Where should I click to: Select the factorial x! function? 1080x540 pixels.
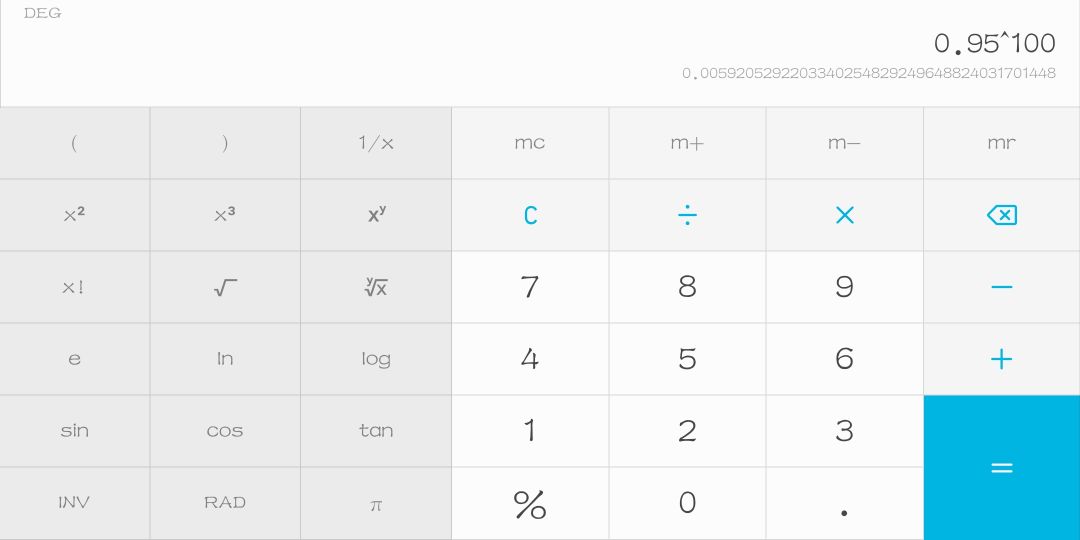click(75, 287)
